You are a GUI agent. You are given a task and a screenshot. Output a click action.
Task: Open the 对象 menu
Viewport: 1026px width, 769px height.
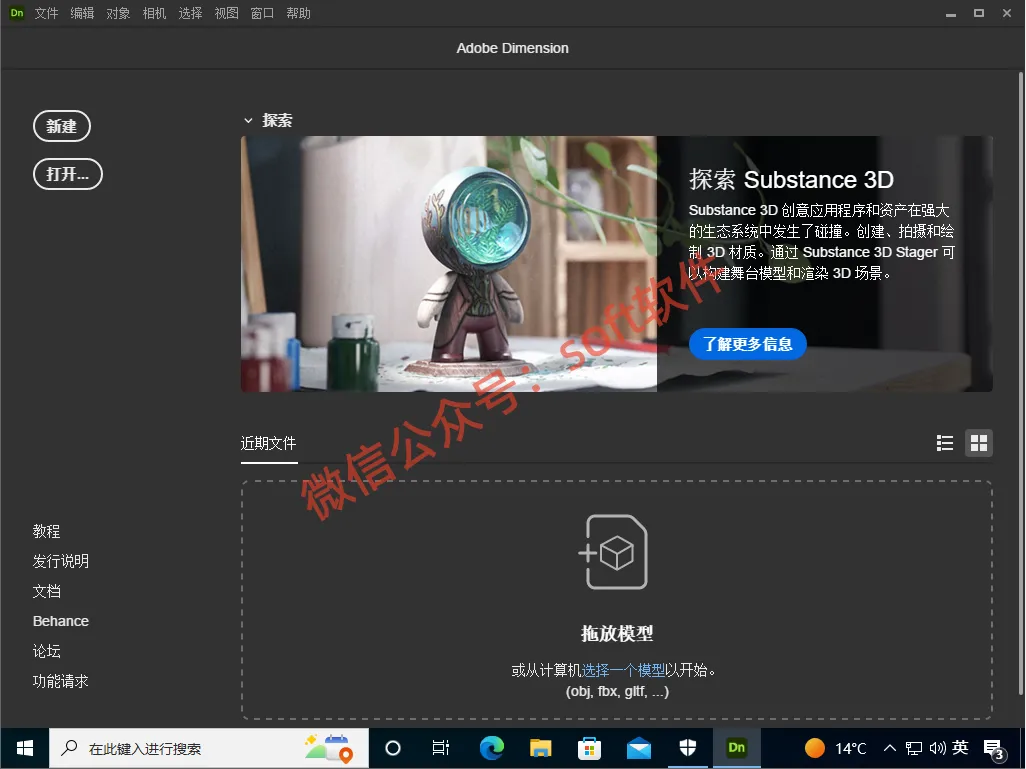tap(118, 13)
